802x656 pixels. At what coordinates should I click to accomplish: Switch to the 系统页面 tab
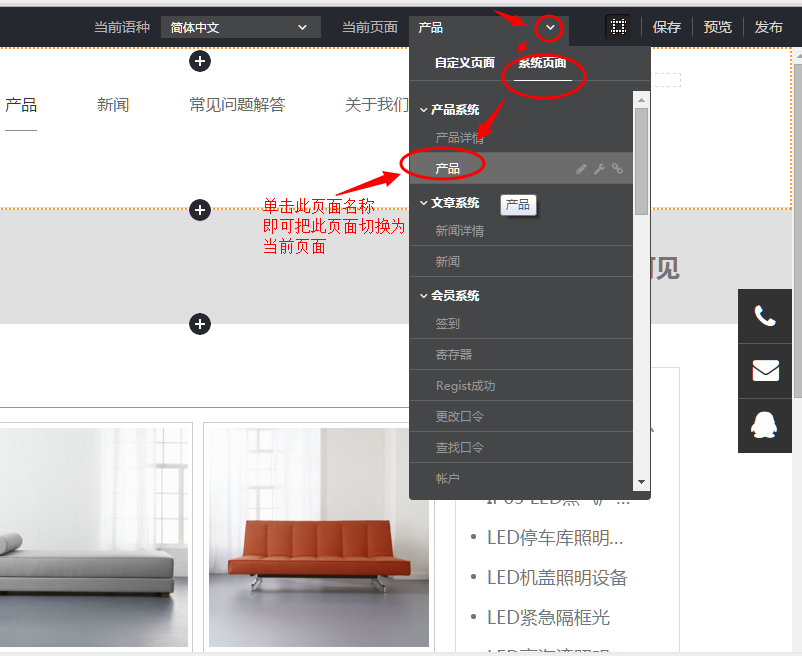click(x=543, y=62)
